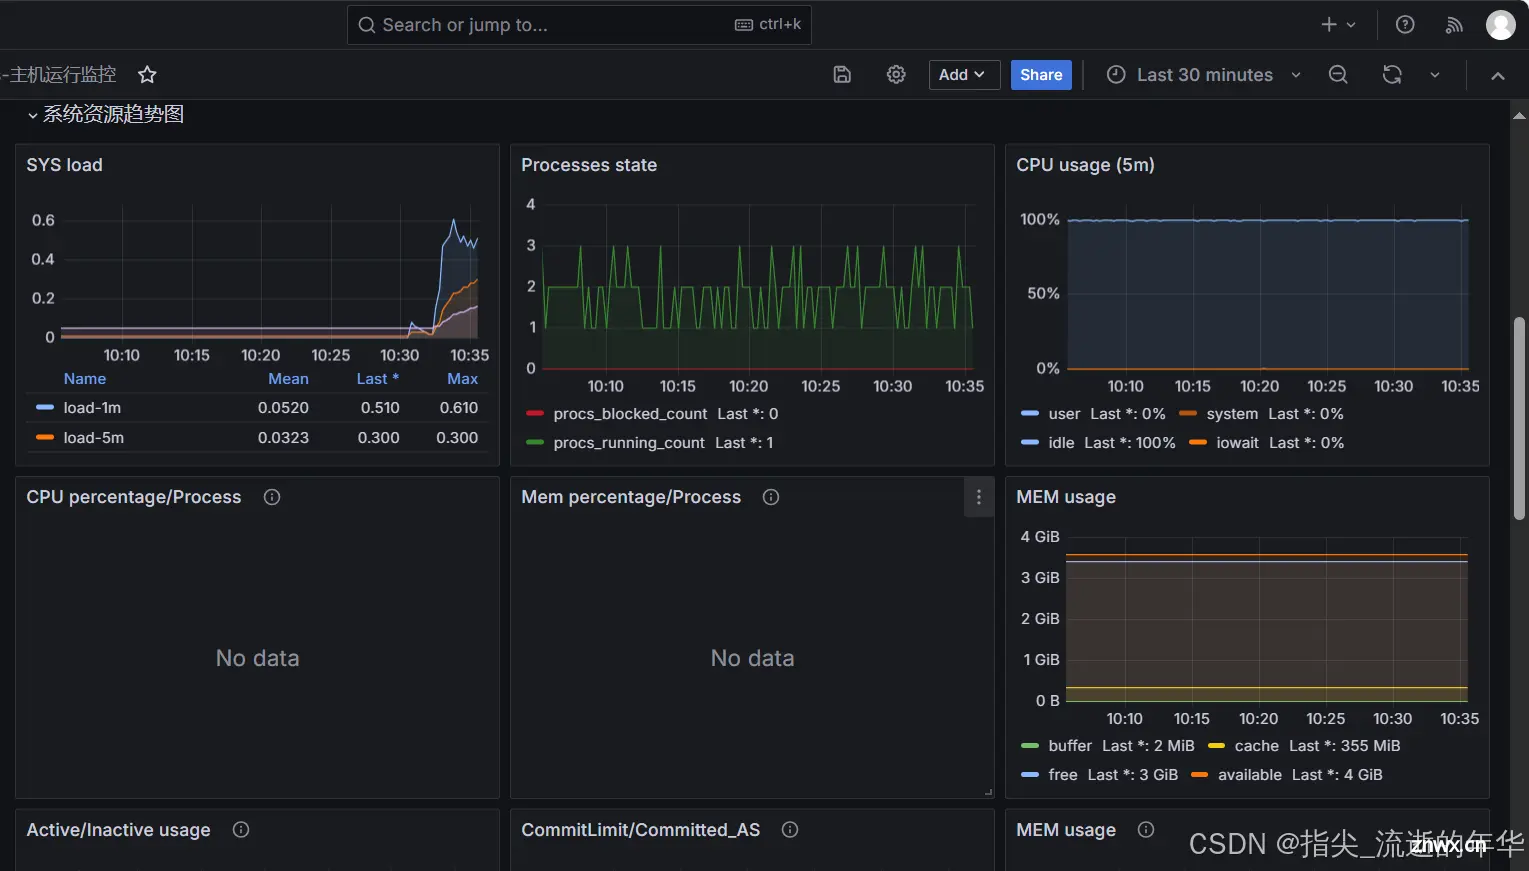Toggle the idle CPU series
The height and width of the screenshot is (871, 1529).
coord(1061,443)
